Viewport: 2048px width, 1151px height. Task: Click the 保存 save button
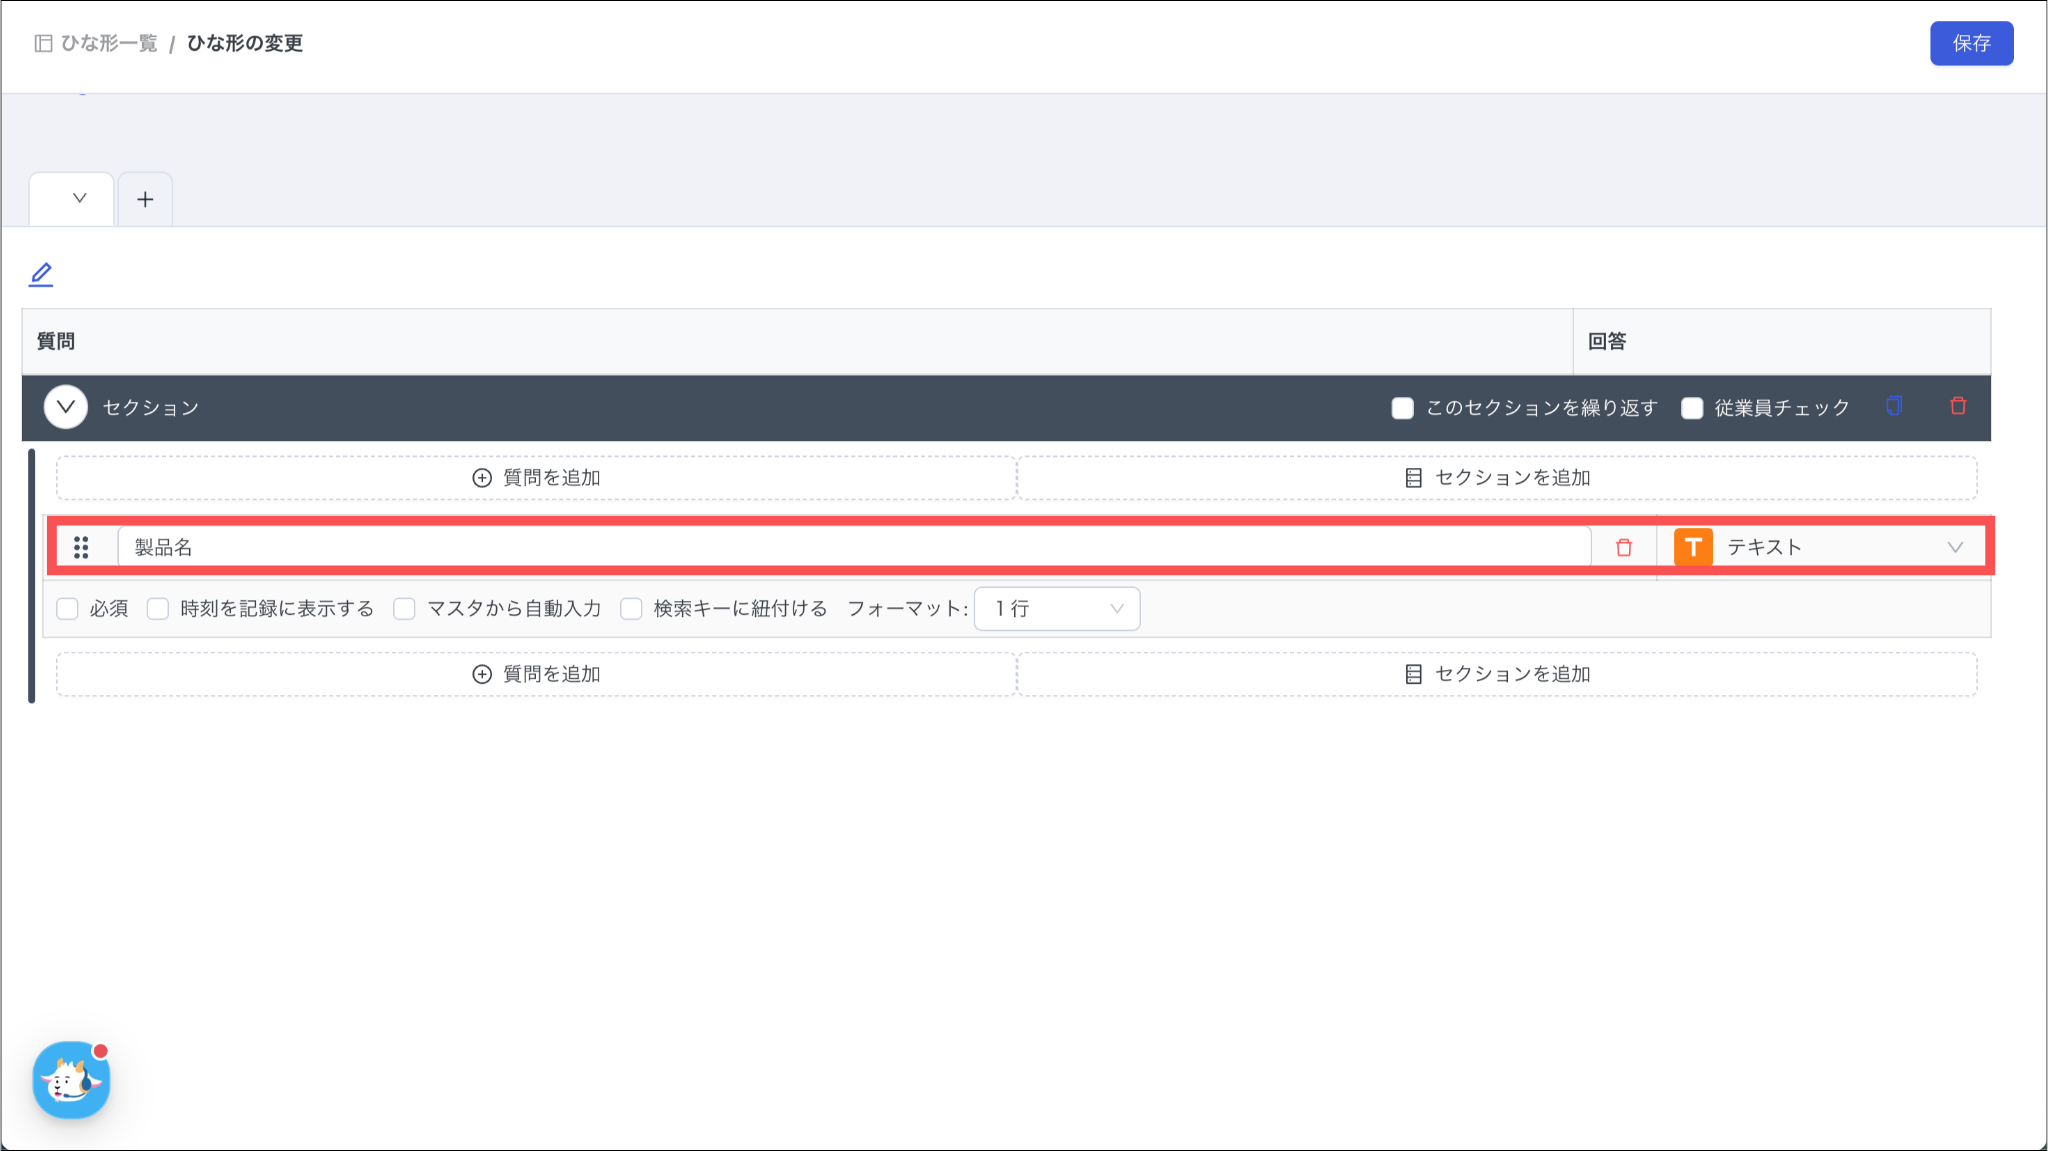pyautogui.click(x=1971, y=43)
